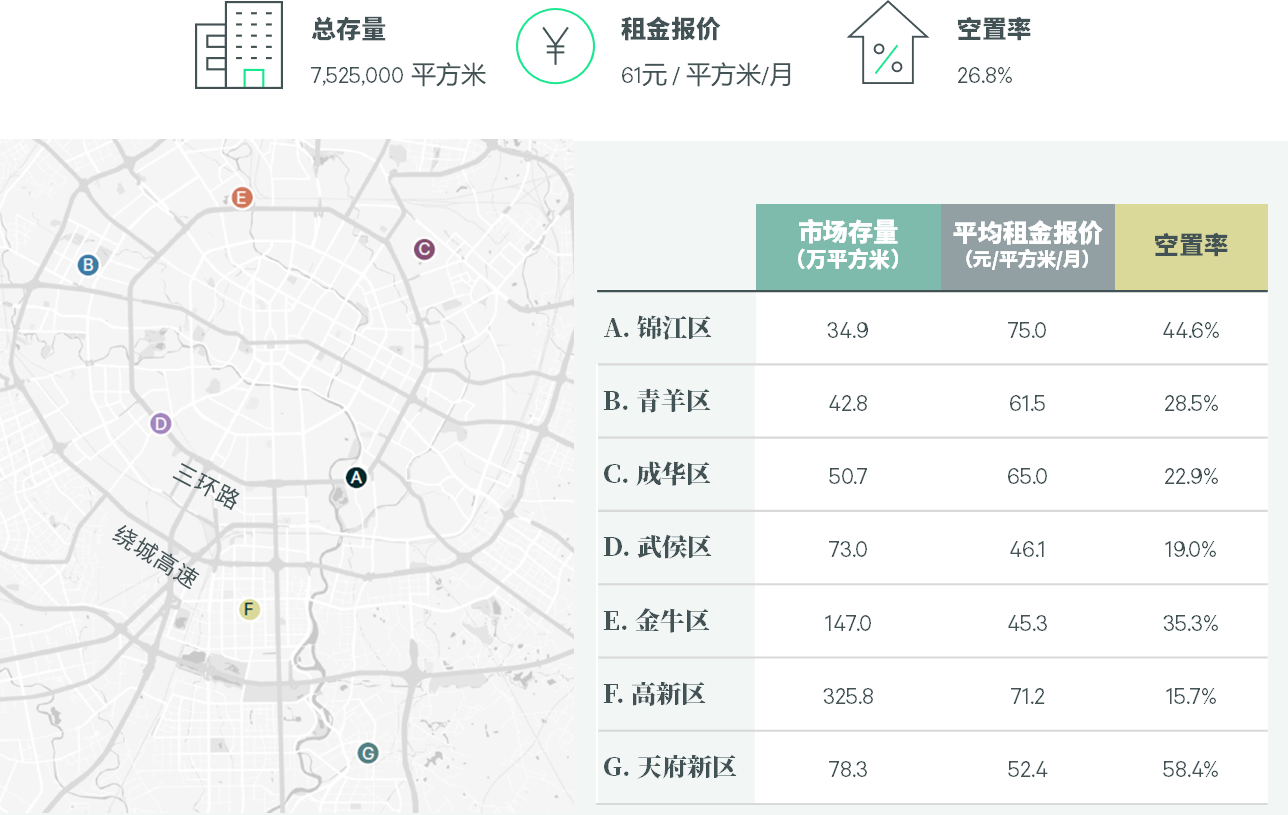1288x815 pixels.
Task: Click the house percent icon for 空置率
Action: point(887,46)
